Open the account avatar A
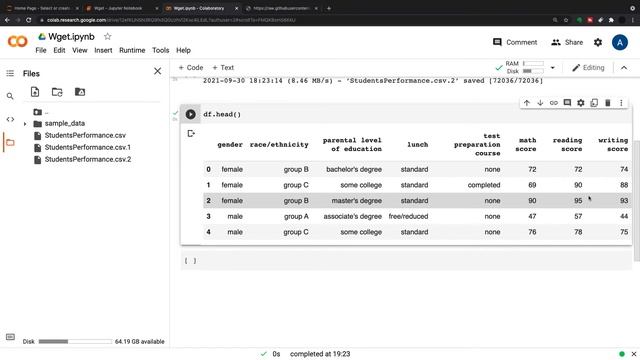 (620, 42)
